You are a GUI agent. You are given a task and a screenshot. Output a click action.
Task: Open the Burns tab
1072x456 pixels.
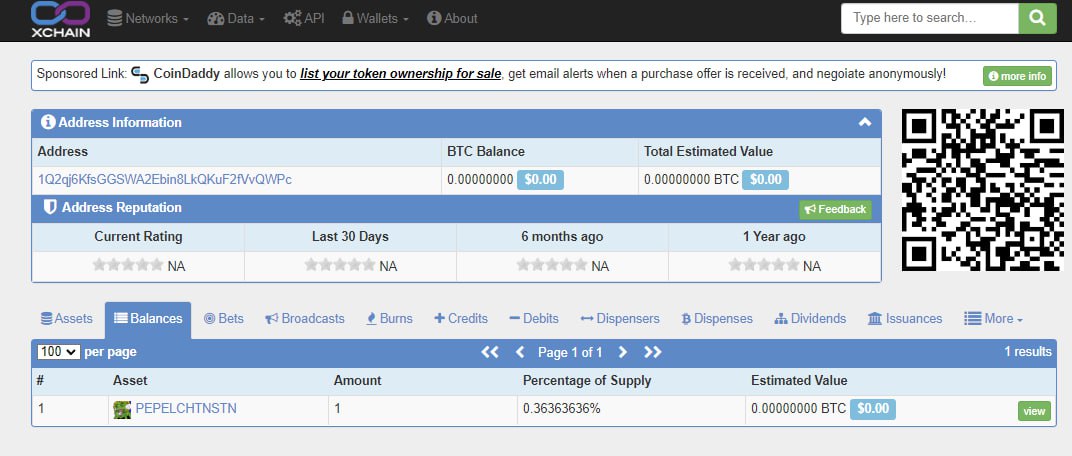point(389,319)
